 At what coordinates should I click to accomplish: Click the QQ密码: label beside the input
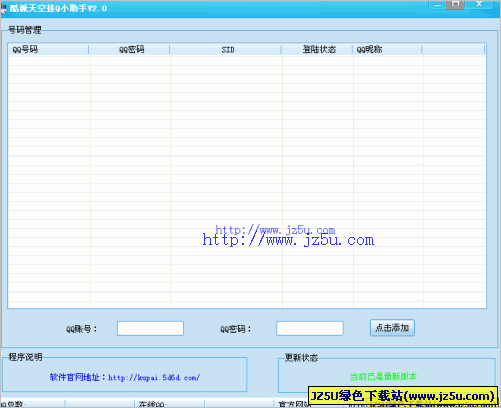click(235, 329)
